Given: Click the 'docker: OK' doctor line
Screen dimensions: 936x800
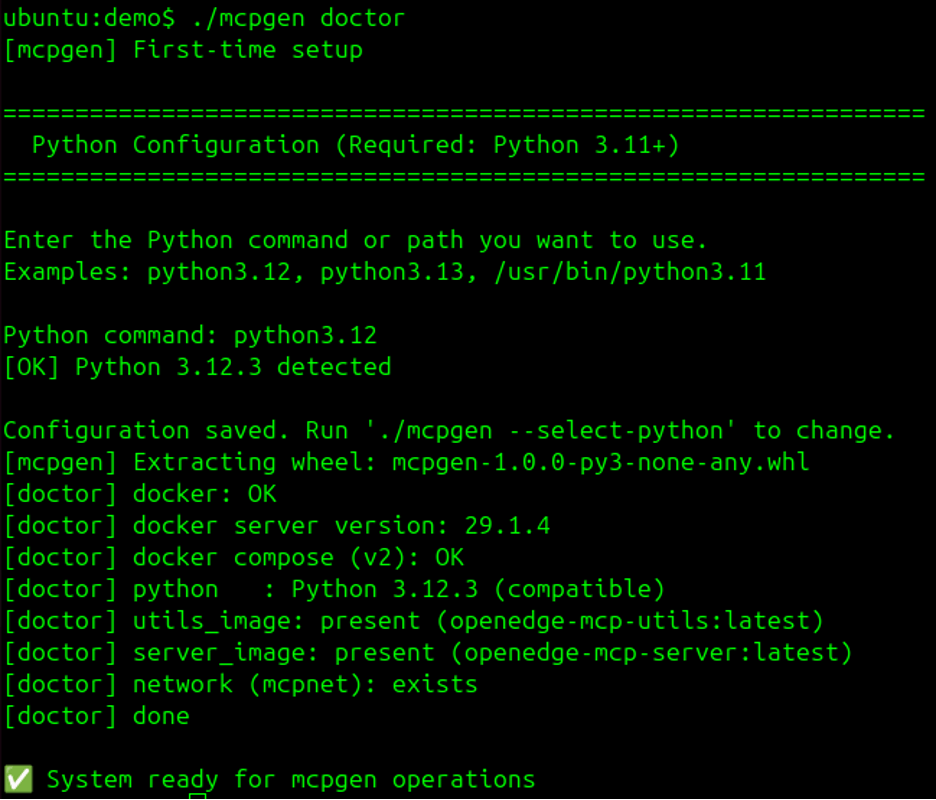Looking at the screenshot, I should click(x=204, y=494).
